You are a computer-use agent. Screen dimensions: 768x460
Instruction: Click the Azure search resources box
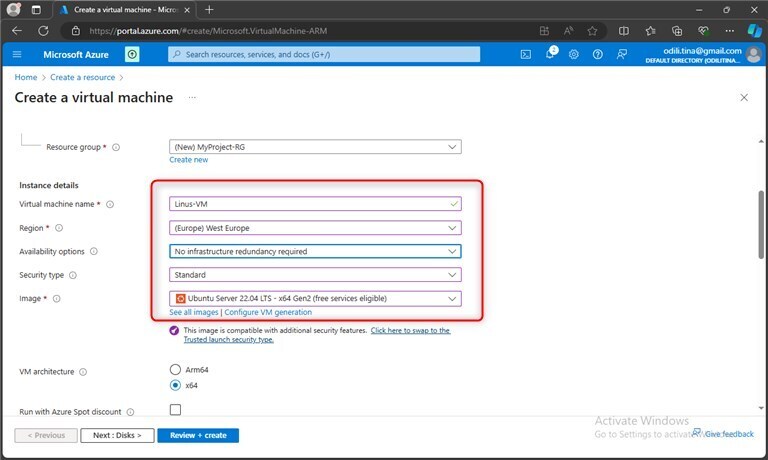324,54
